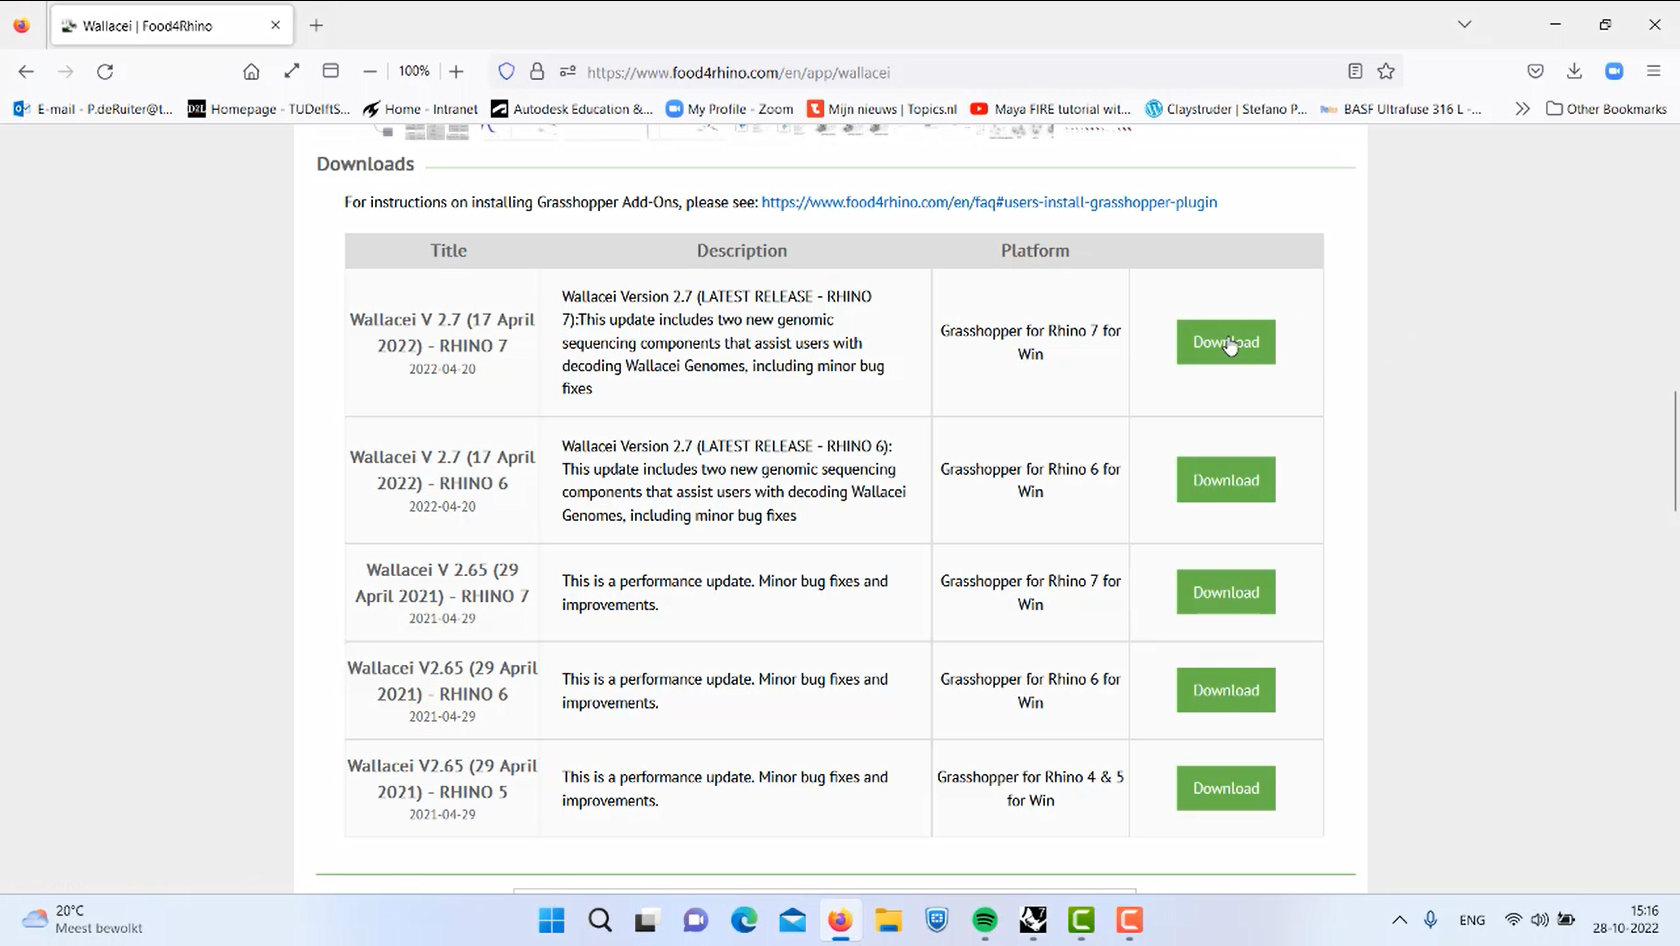
Task: Open the Firefox application menu
Action: (x=1653, y=71)
